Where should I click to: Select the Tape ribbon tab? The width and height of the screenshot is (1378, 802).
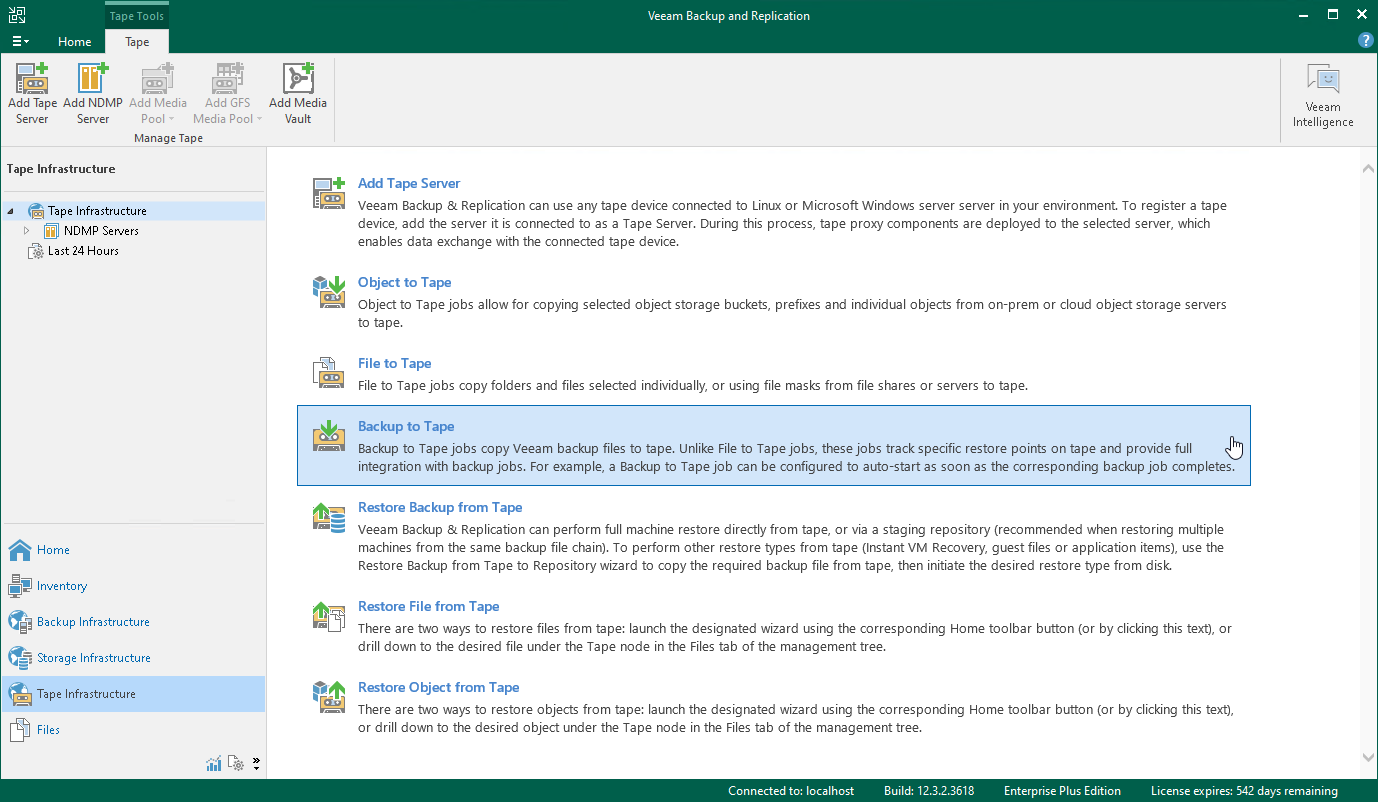pyautogui.click(x=137, y=42)
